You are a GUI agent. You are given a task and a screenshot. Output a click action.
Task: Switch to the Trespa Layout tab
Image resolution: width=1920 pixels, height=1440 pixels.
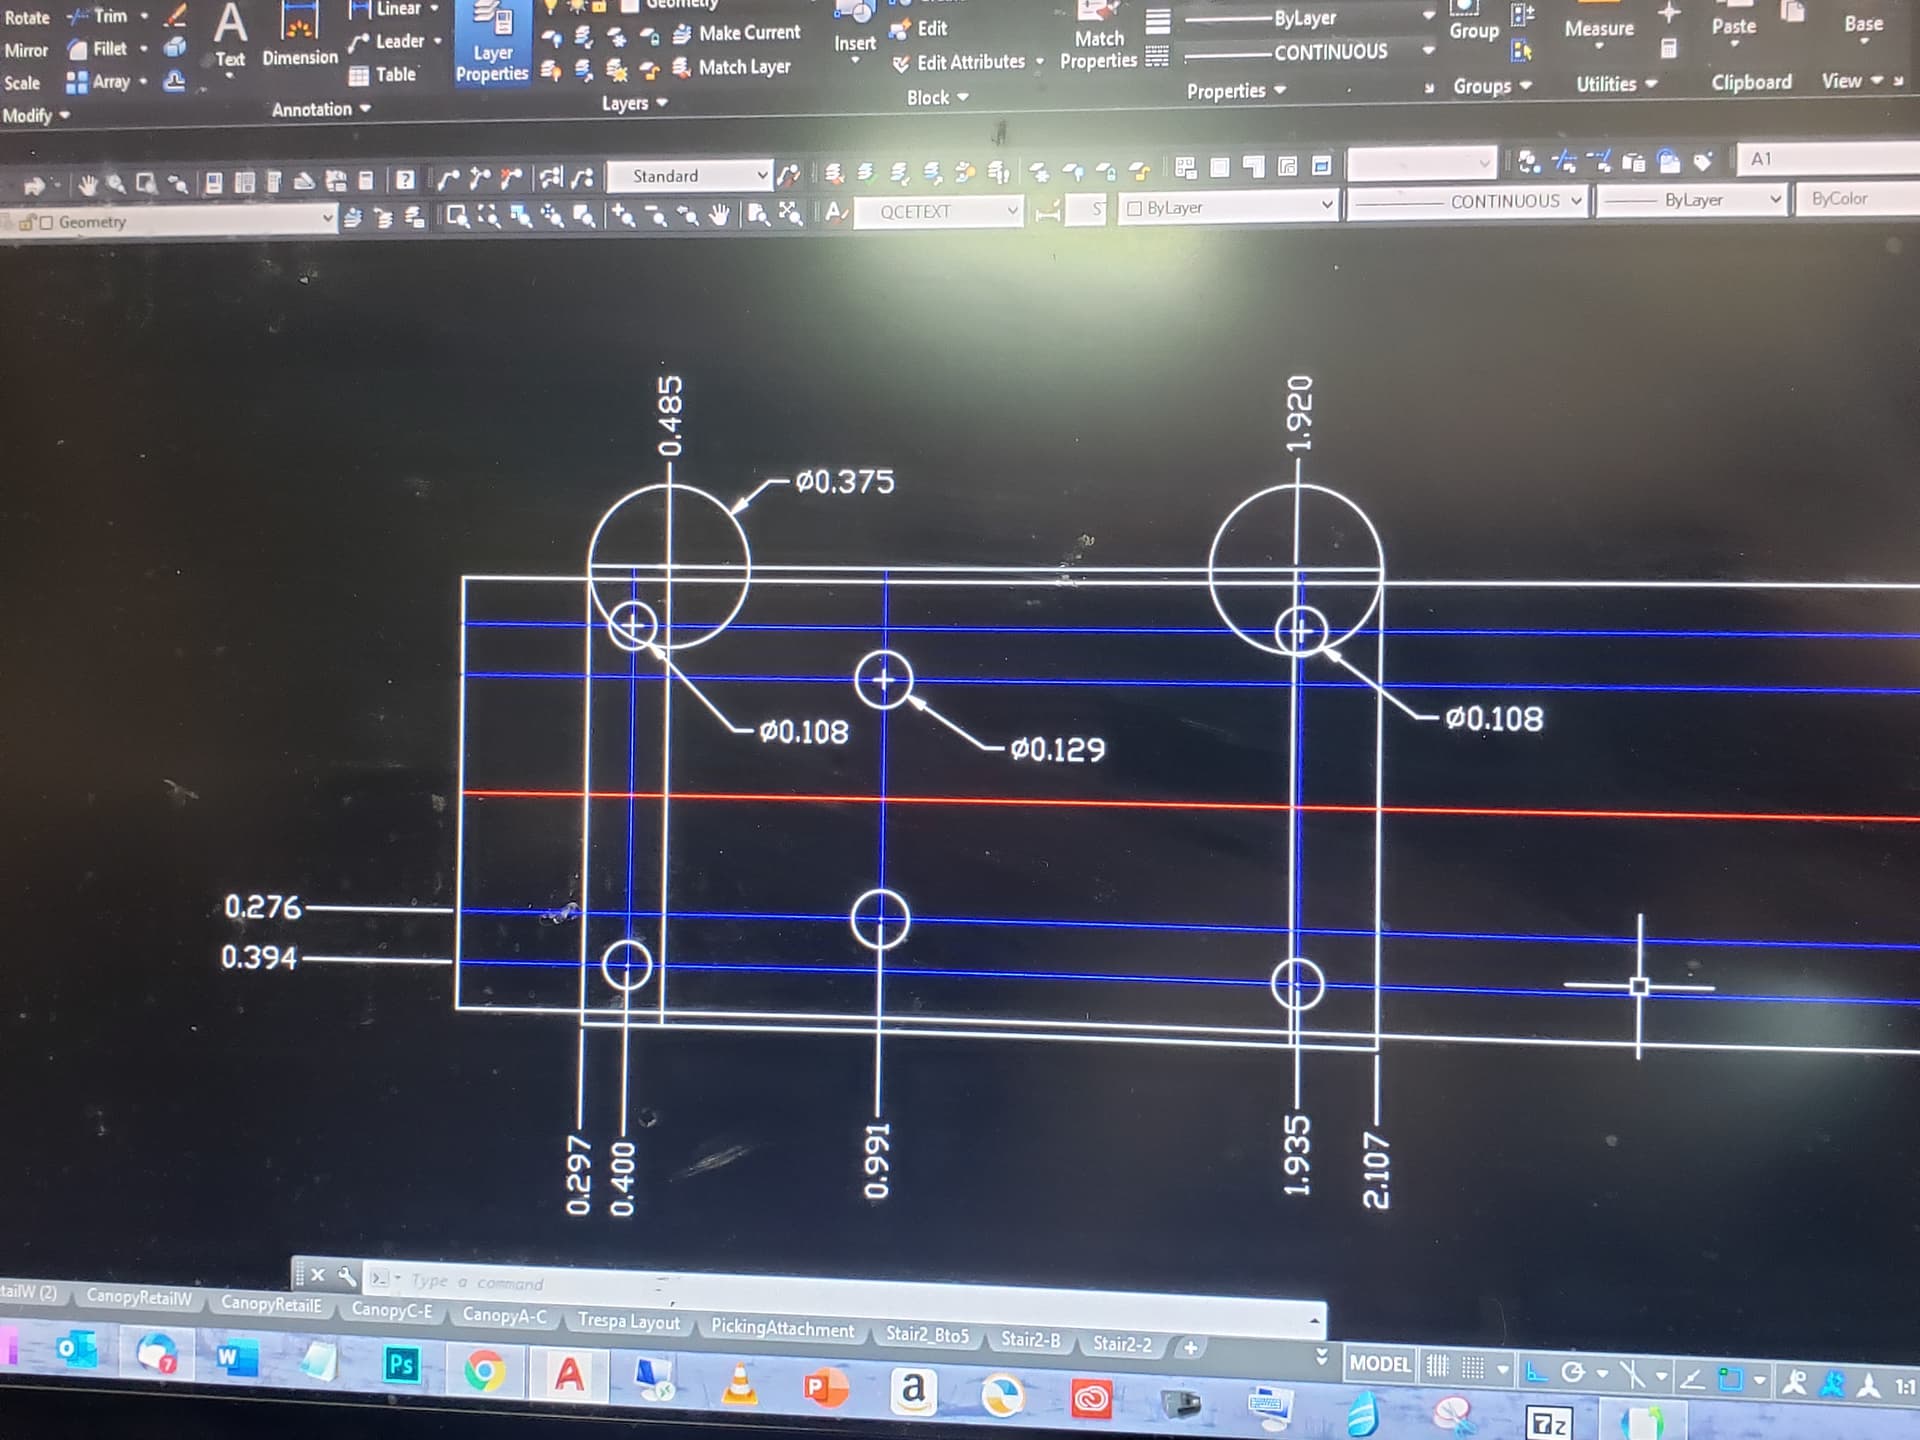coord(628,1321)
